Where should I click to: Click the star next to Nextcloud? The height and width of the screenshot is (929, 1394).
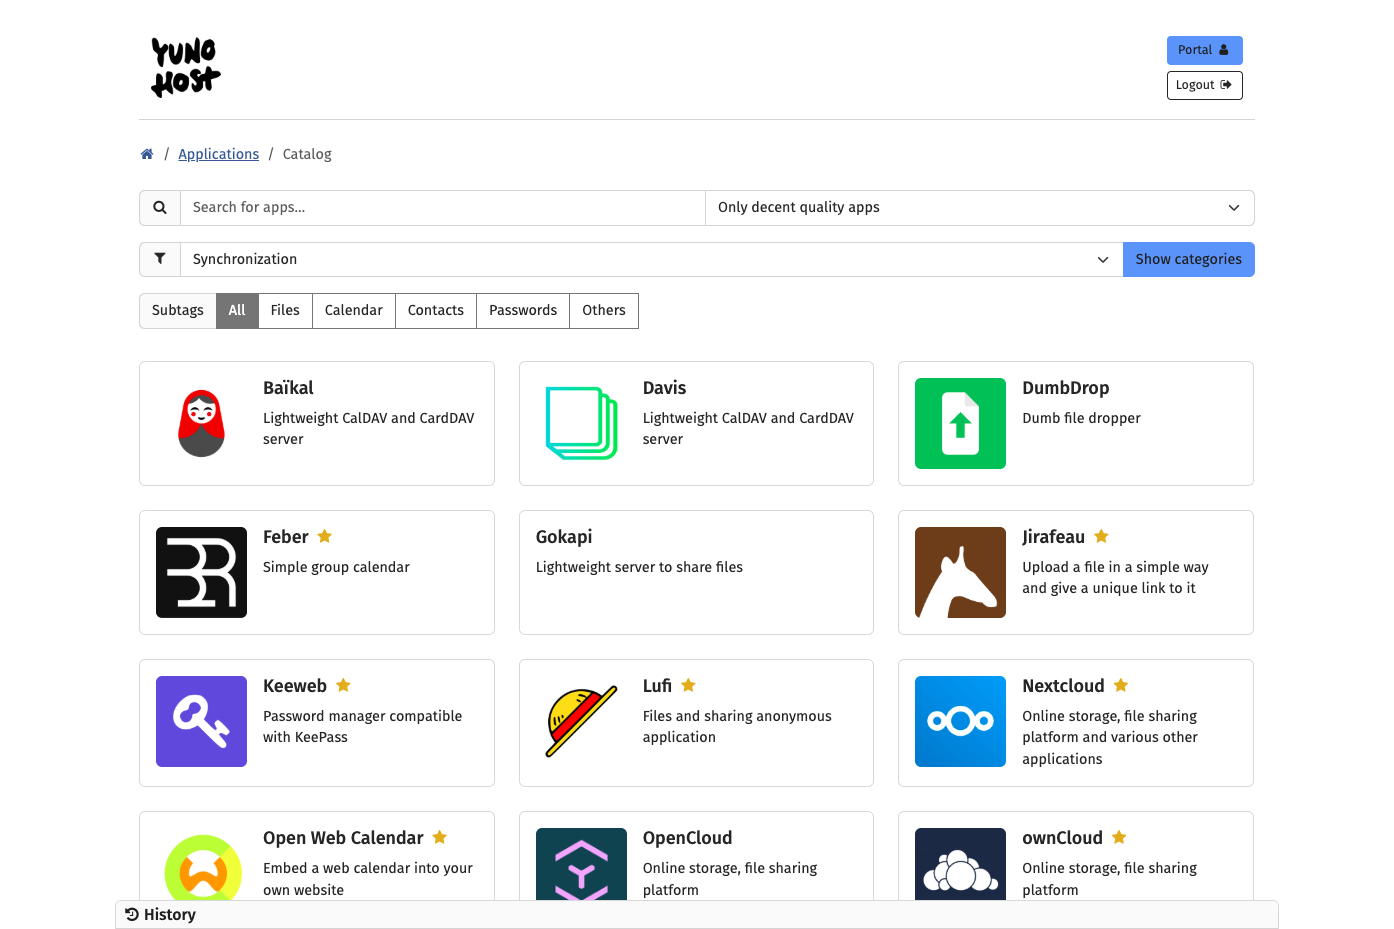pos(1121,685)
